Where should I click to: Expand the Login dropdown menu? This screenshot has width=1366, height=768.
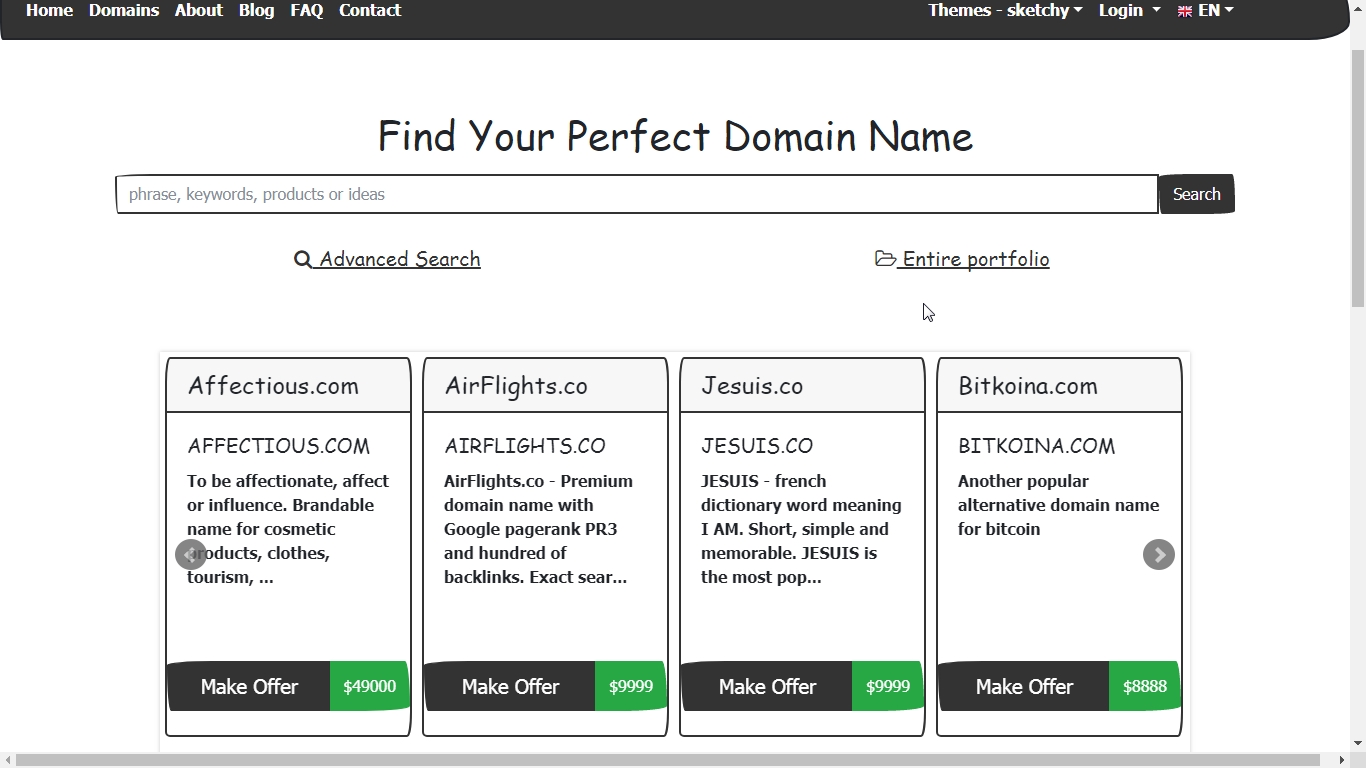(1129, 10)
